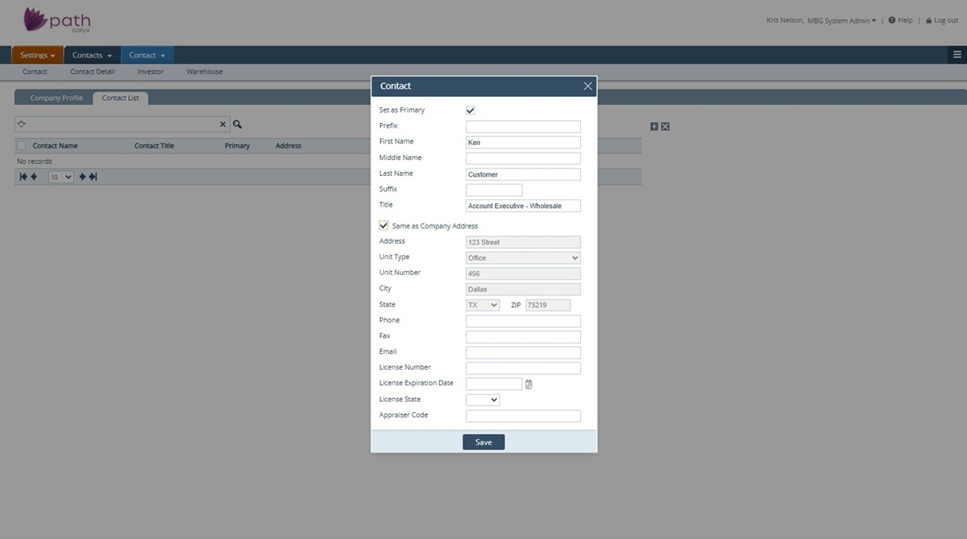Click the Log out link
Image resolution: width=967 pixels, height=539 pixels.
coord(941,20)
